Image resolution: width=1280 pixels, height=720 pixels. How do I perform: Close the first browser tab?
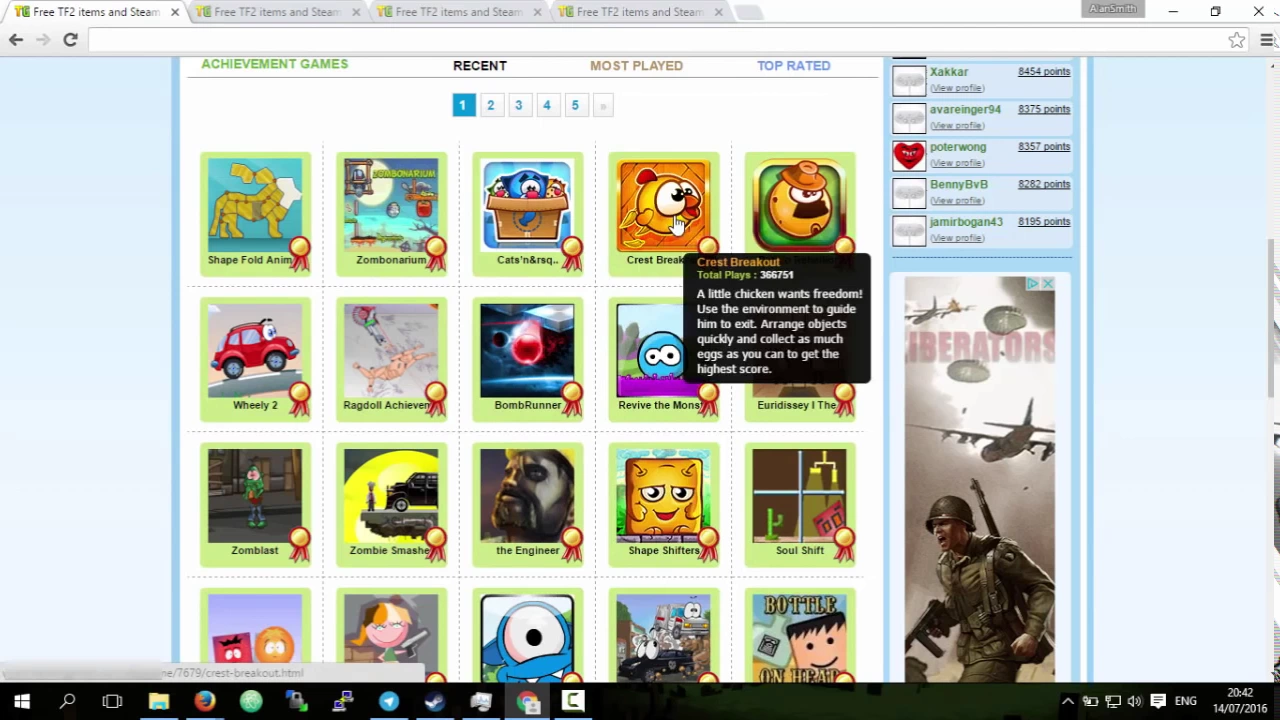[175, 12]
